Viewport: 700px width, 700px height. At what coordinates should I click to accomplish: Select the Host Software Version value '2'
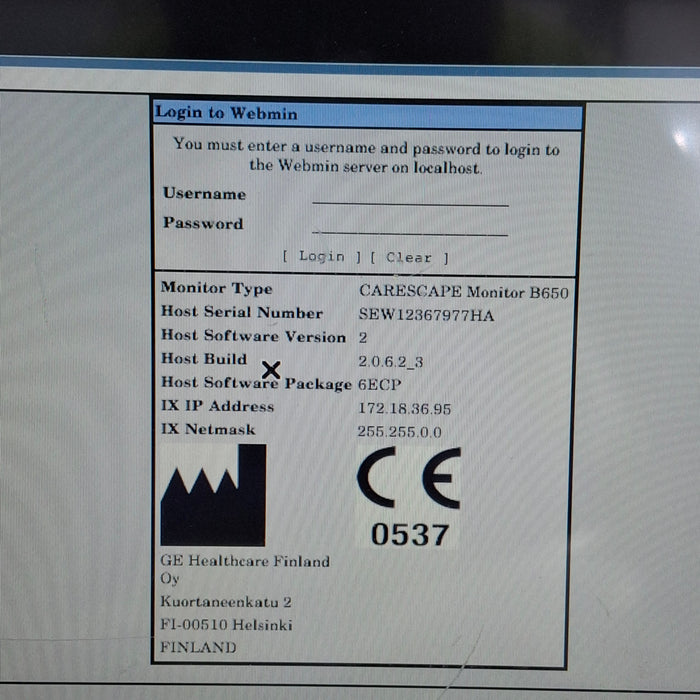click(362, 338)
